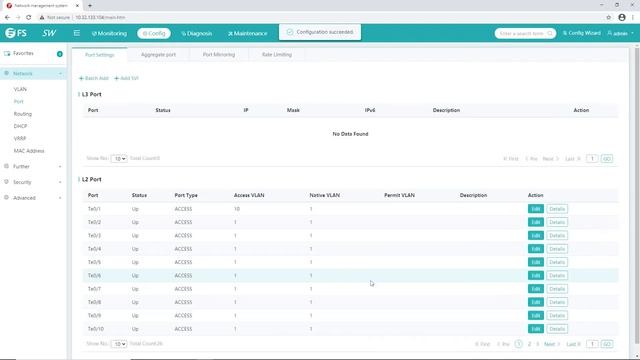
Task: Click the L3 Port page number field
Action: tap(592, 159)
